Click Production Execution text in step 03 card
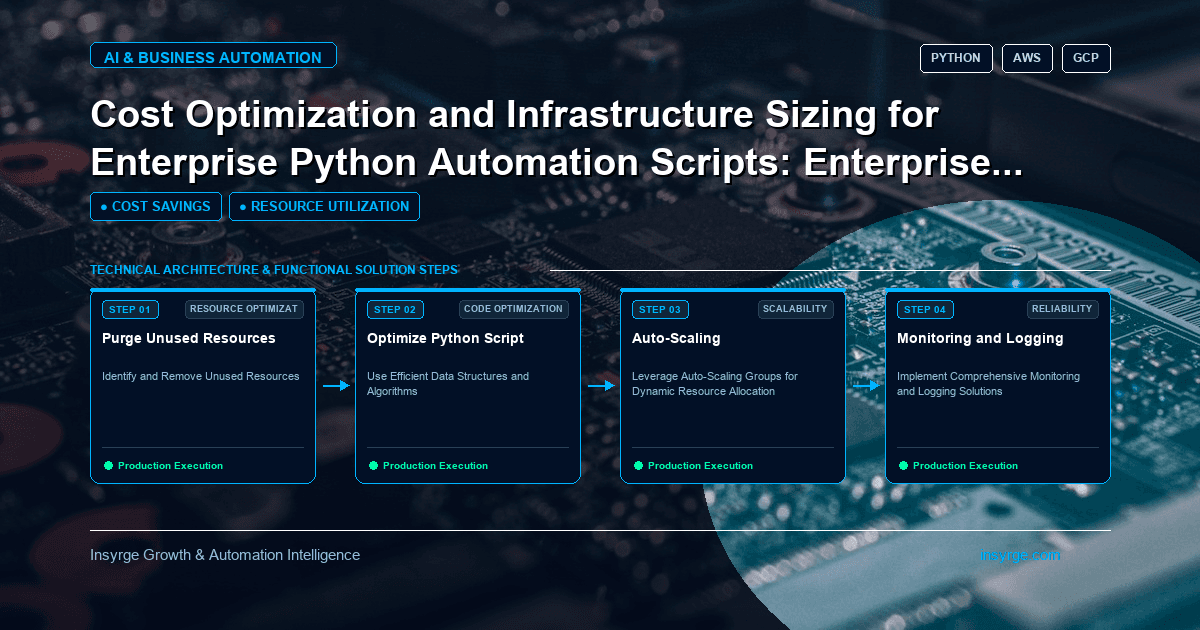The width and height of the screenshot is (1200, 630). [700, 466]
